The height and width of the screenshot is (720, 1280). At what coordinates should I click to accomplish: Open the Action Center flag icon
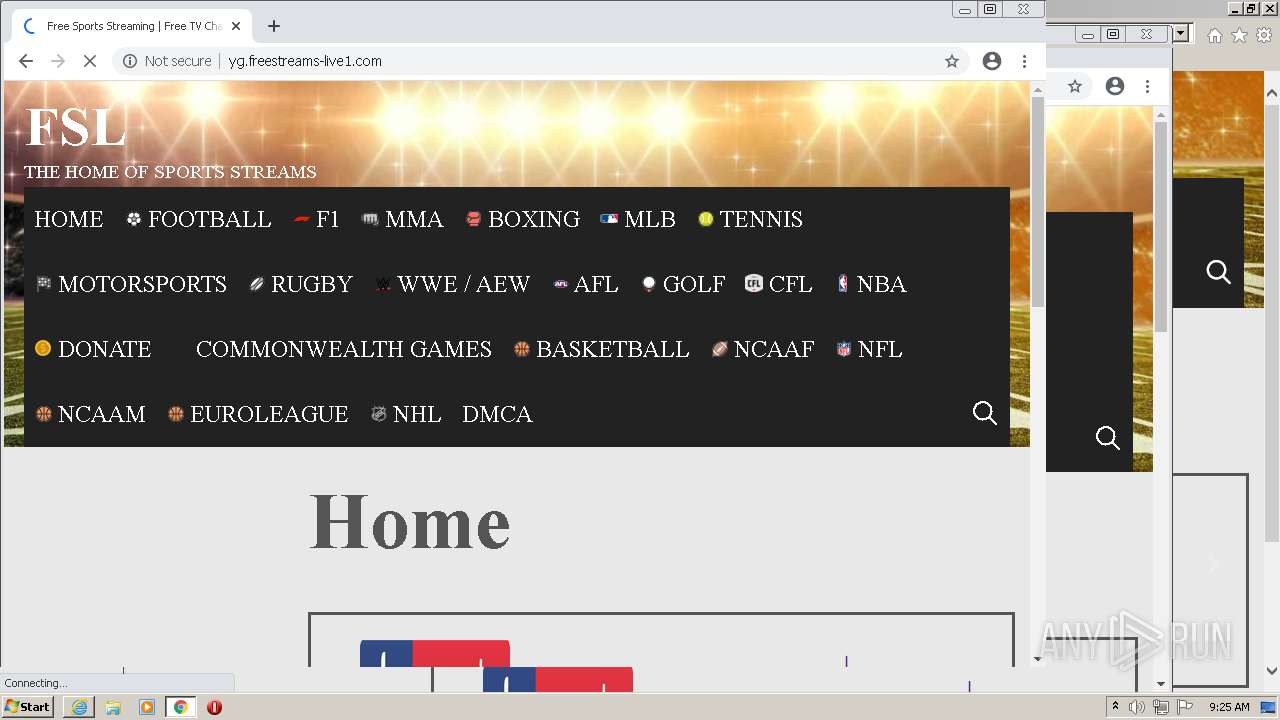pyautogui.click(x=1183, y=707)
